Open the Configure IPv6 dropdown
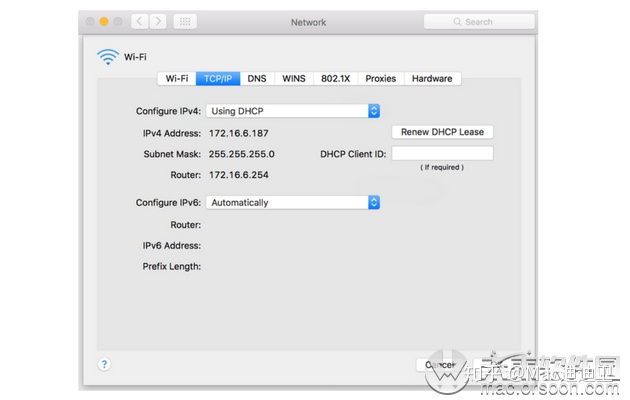Viewport: 630px width, 400px height. (x=293, y=202)
